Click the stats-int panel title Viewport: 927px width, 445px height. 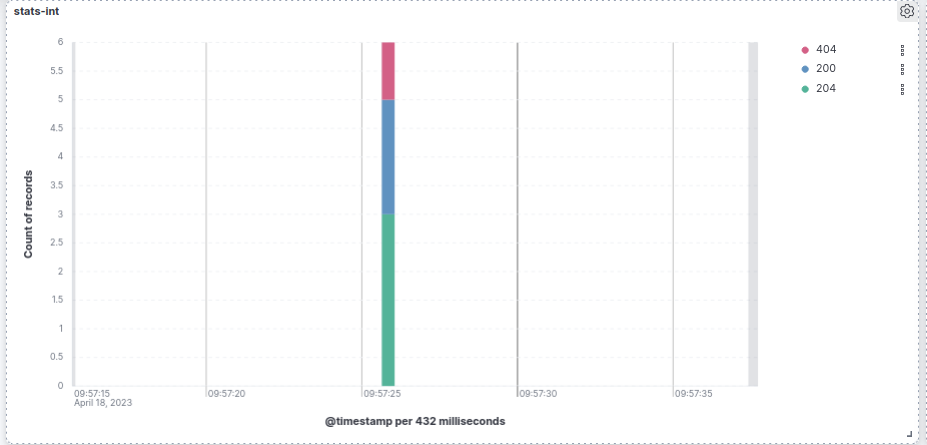33,11
